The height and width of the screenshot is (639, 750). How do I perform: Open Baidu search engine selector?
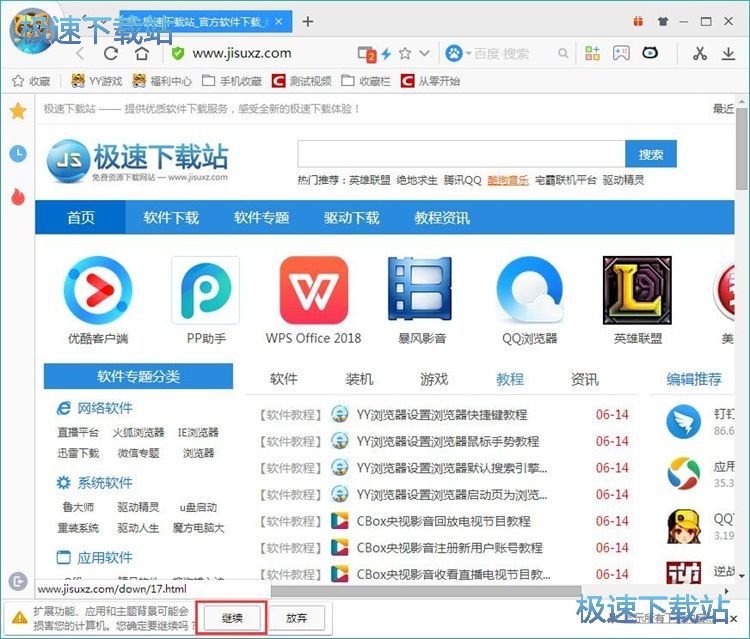(x=457, y=53)
